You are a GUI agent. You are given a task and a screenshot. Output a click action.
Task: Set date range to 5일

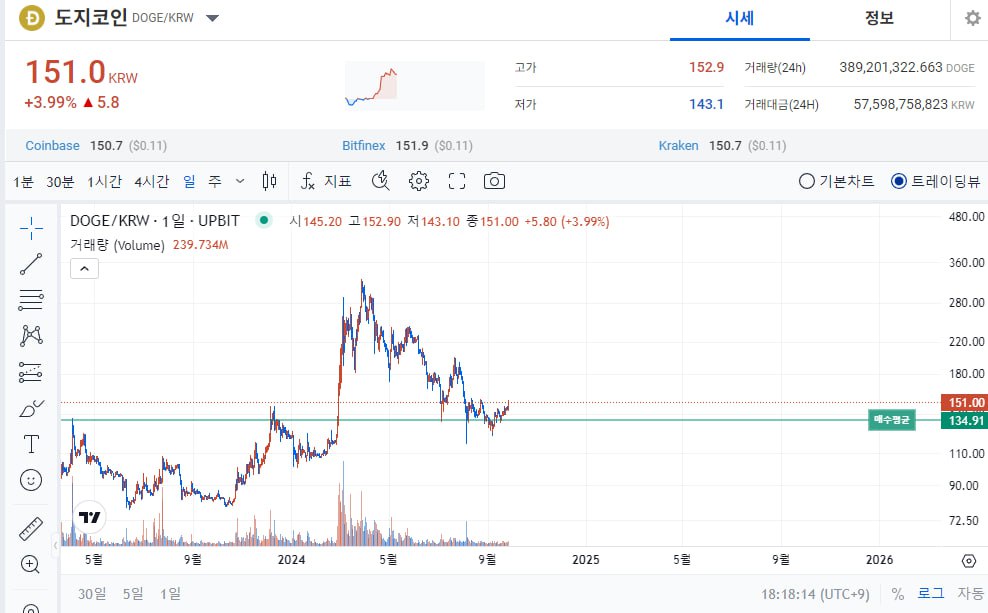coord(133,593)
